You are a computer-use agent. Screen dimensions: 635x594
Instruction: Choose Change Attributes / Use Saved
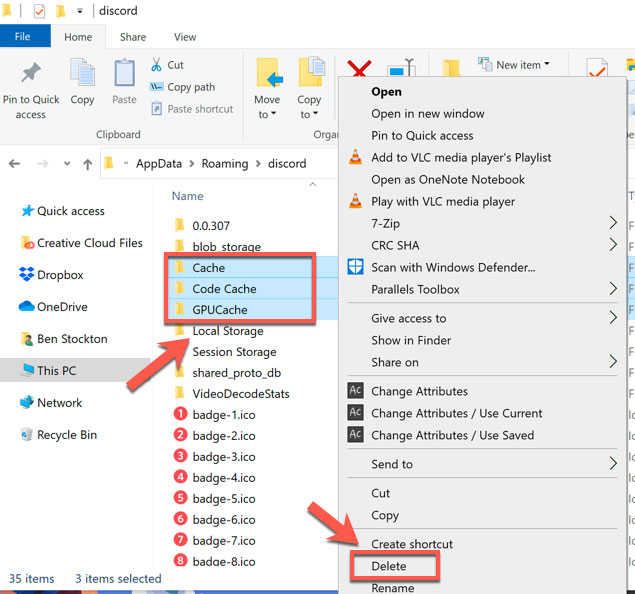point(452,435)
